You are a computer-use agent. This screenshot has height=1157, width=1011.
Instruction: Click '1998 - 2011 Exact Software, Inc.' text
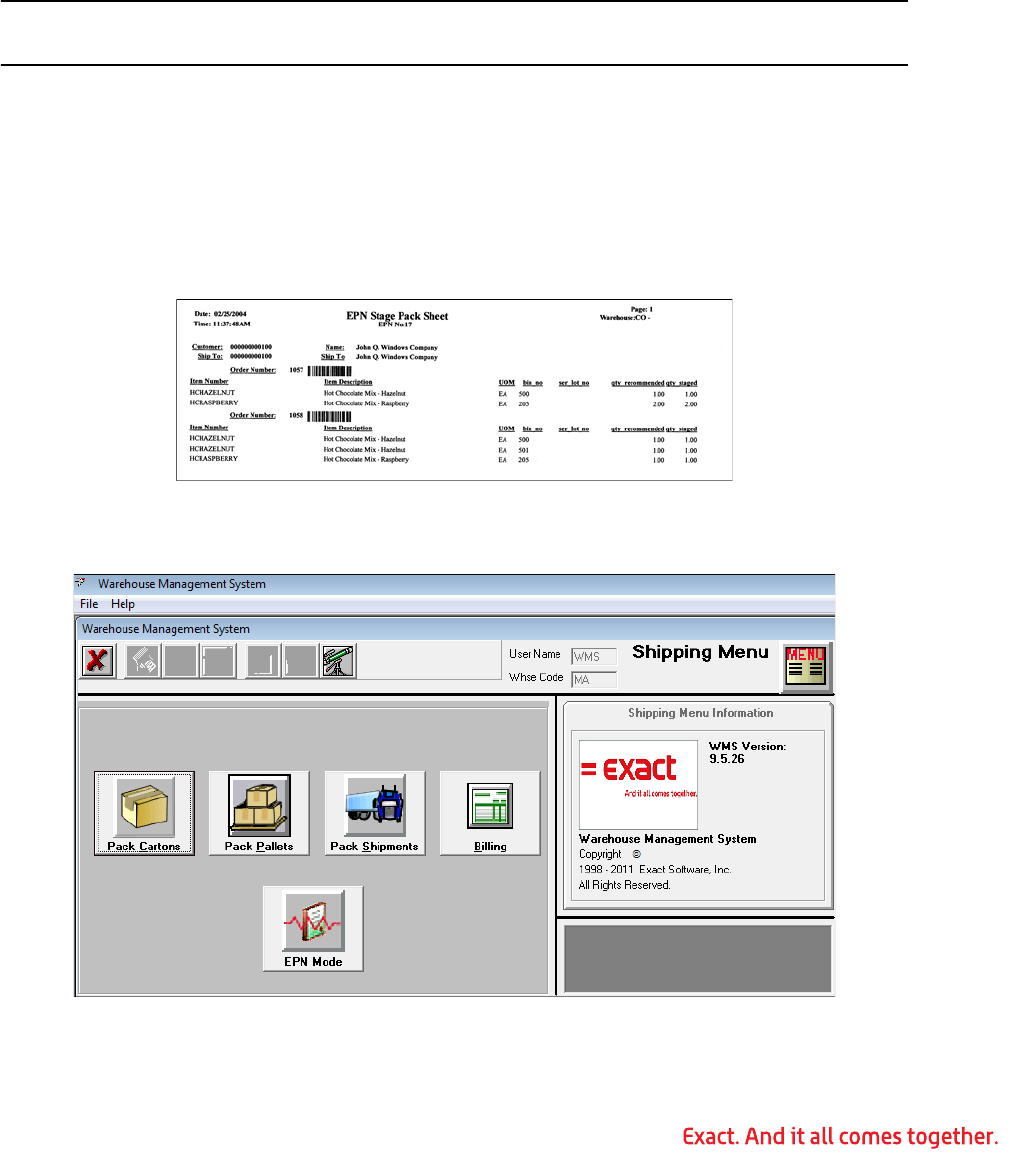coord(655,869)
